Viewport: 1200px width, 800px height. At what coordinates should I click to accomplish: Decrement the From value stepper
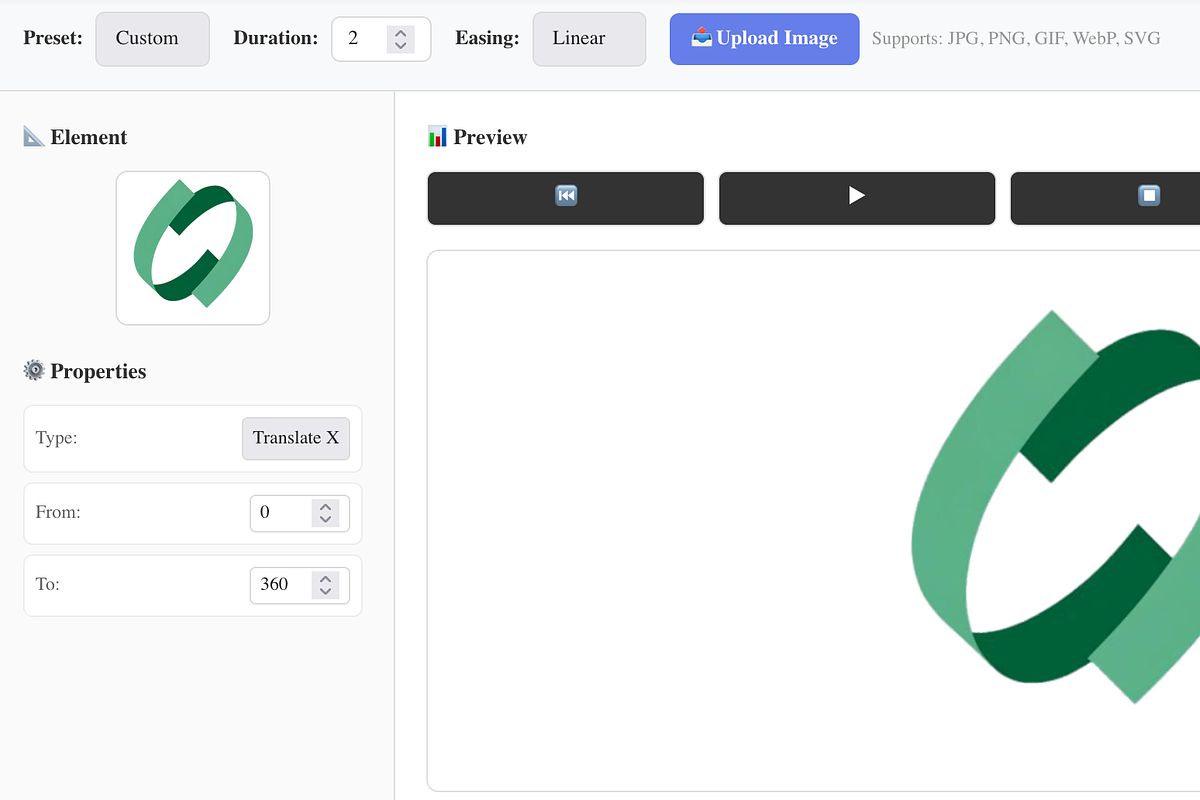tap(325, 520)
